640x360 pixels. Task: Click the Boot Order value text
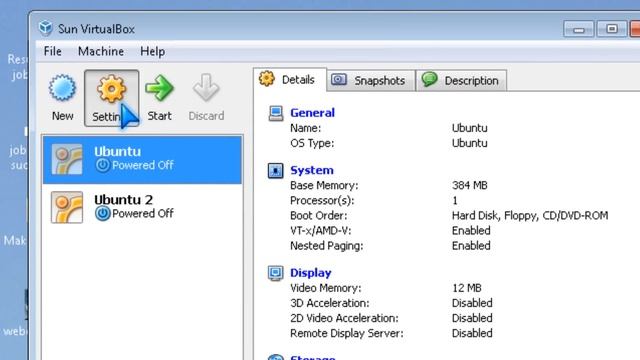point(530,216)
